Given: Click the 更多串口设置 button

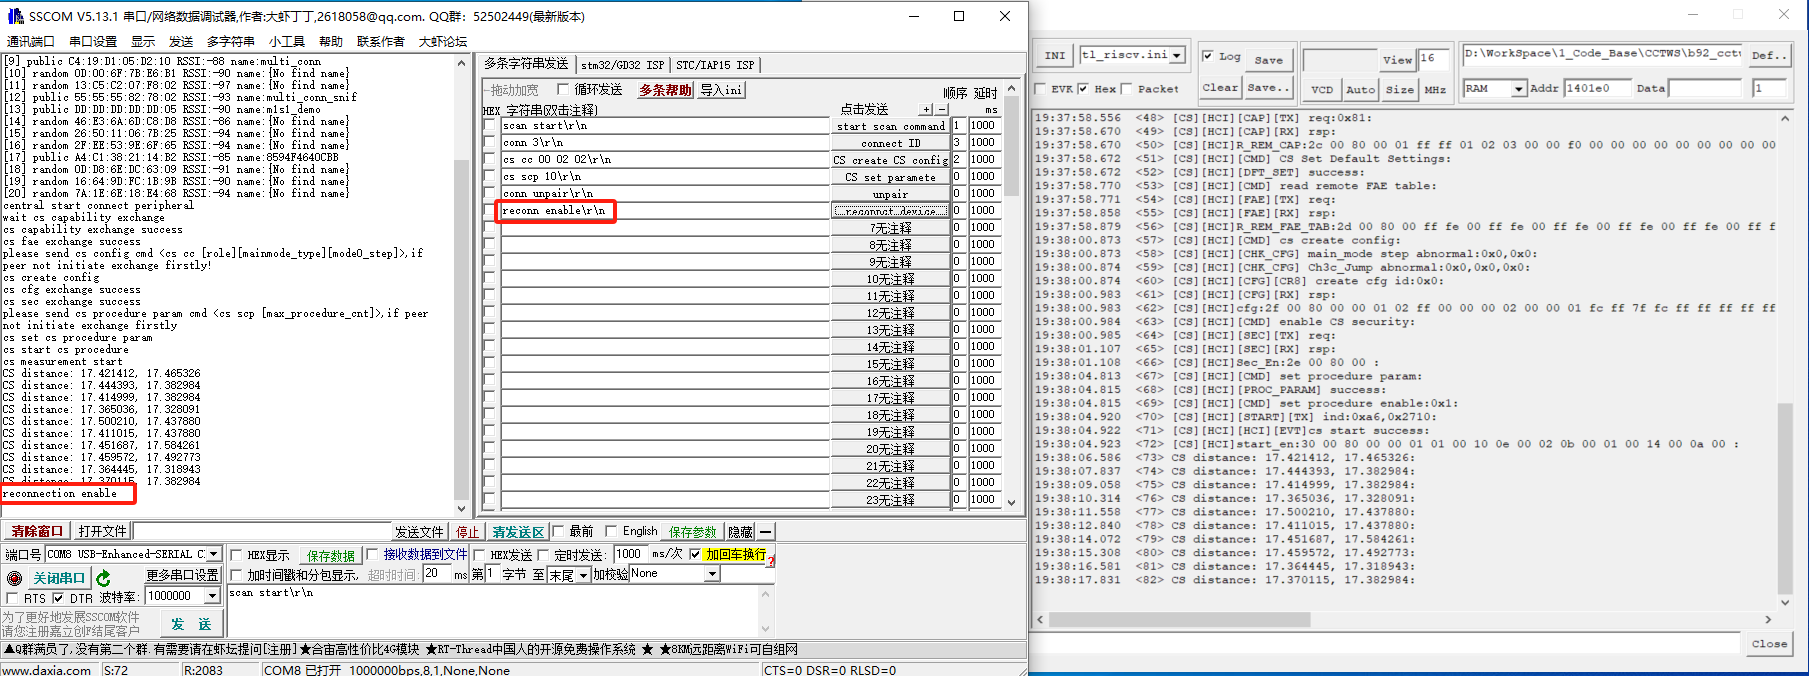Looking at the screenshot, I should click(182, 575).
